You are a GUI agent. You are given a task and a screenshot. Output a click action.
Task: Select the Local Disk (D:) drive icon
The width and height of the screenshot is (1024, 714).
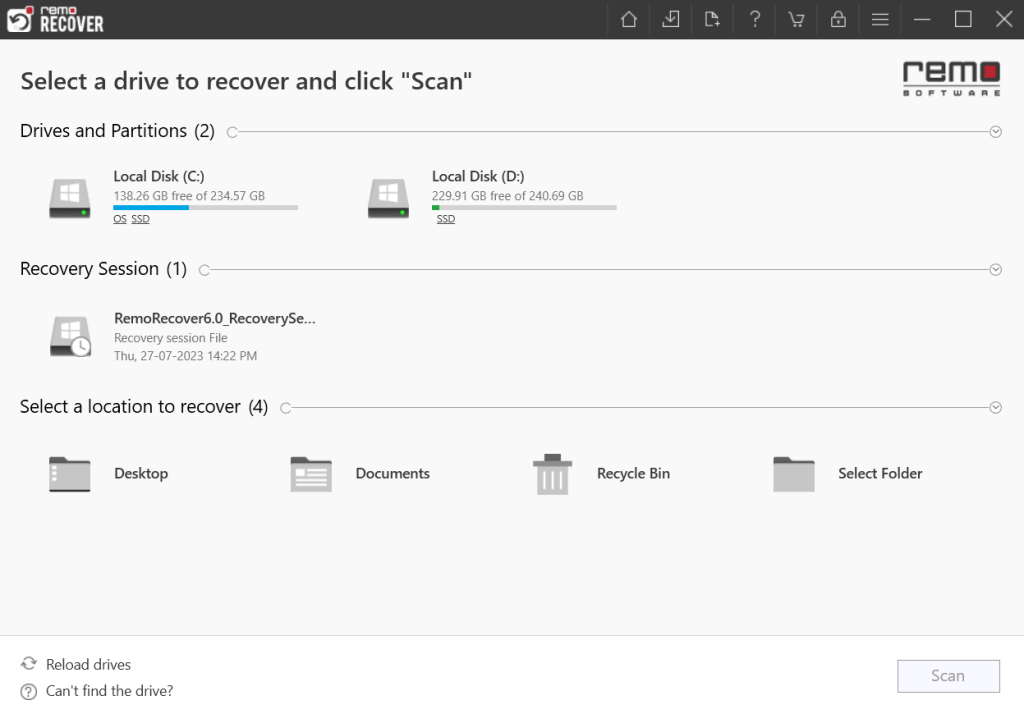click(x=388, y=199)
